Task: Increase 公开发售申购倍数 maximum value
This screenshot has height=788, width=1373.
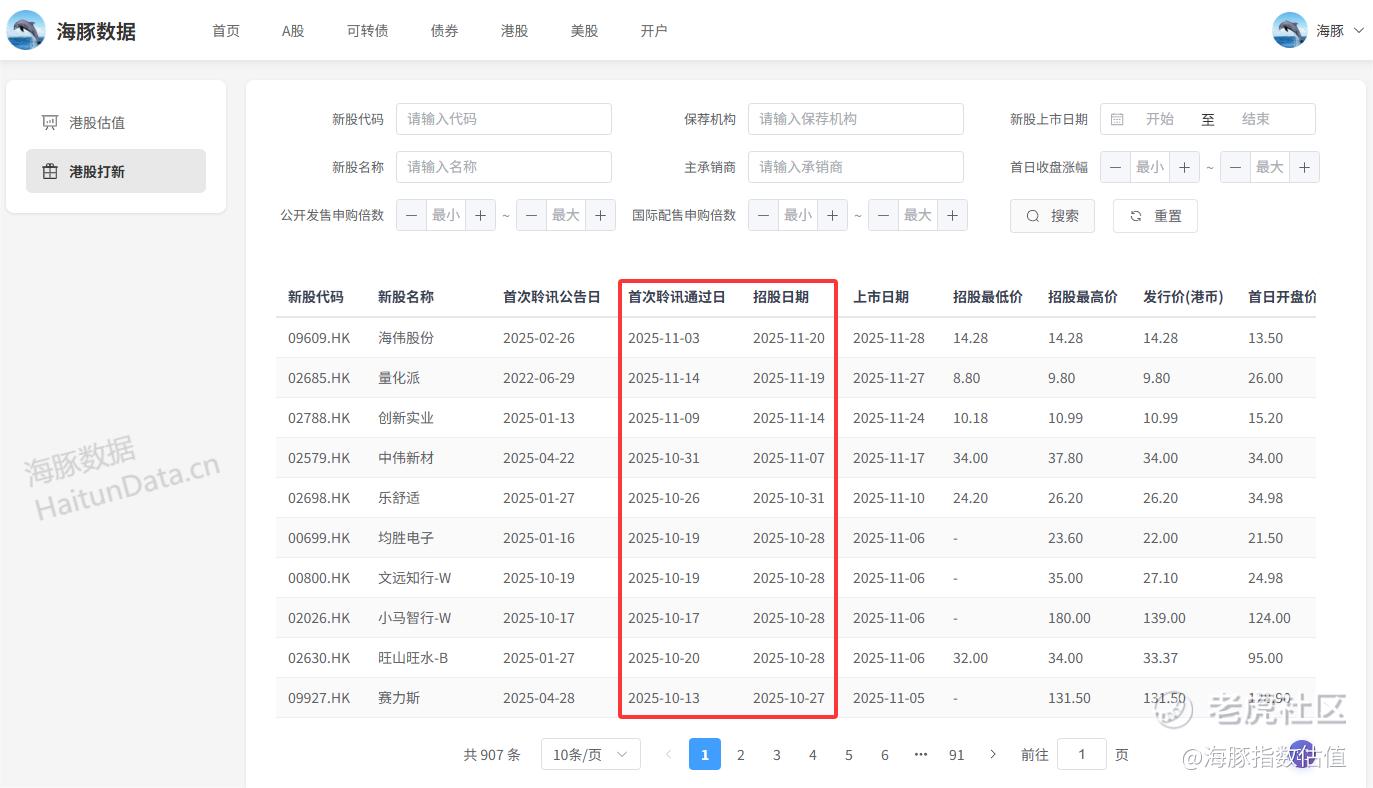Action: pyautogui.click(x=600, y=215)
